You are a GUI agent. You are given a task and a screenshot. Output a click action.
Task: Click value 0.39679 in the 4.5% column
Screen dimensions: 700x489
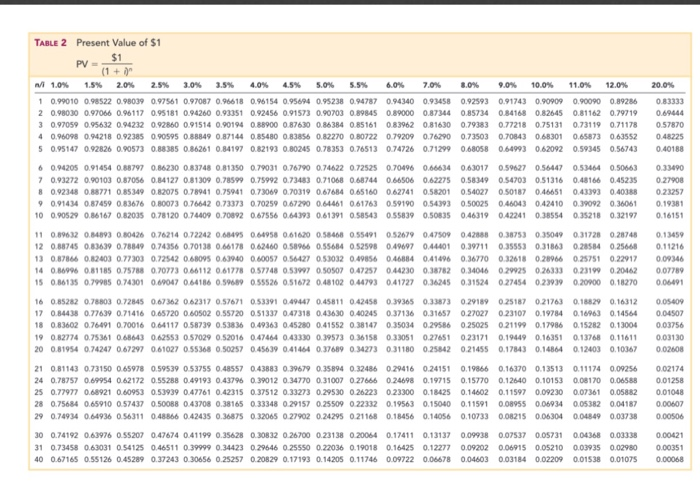coord(296,369)
